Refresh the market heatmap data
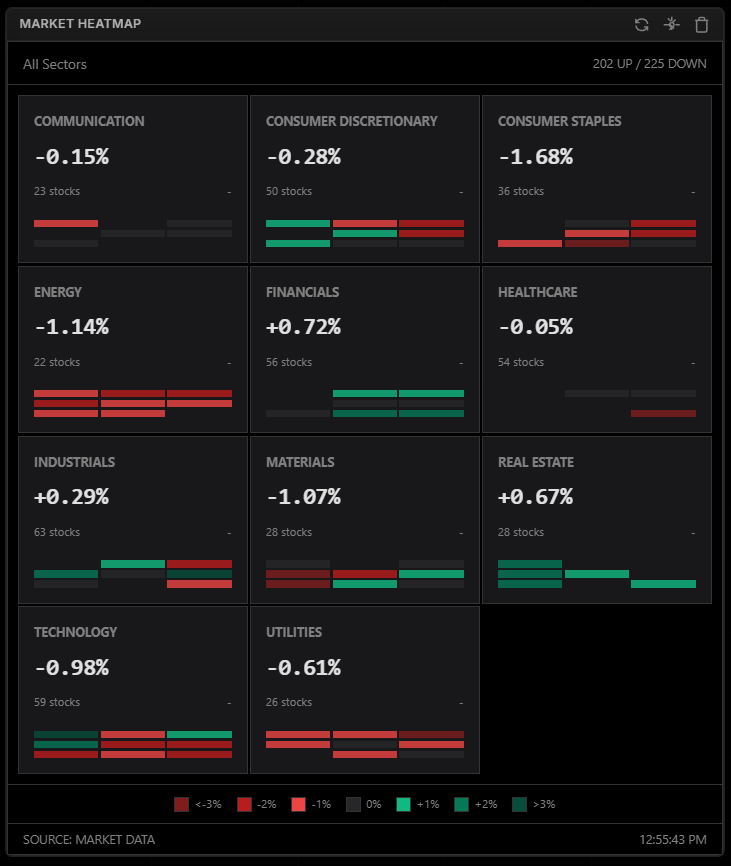 click(x=640, y=25)
